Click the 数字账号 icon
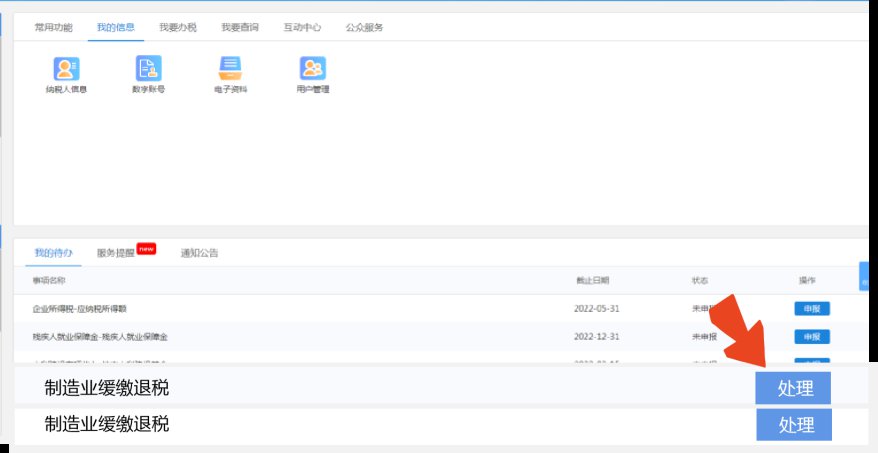Image resolution: width=878 pixels, height=453 pixels. coord(148,69)
